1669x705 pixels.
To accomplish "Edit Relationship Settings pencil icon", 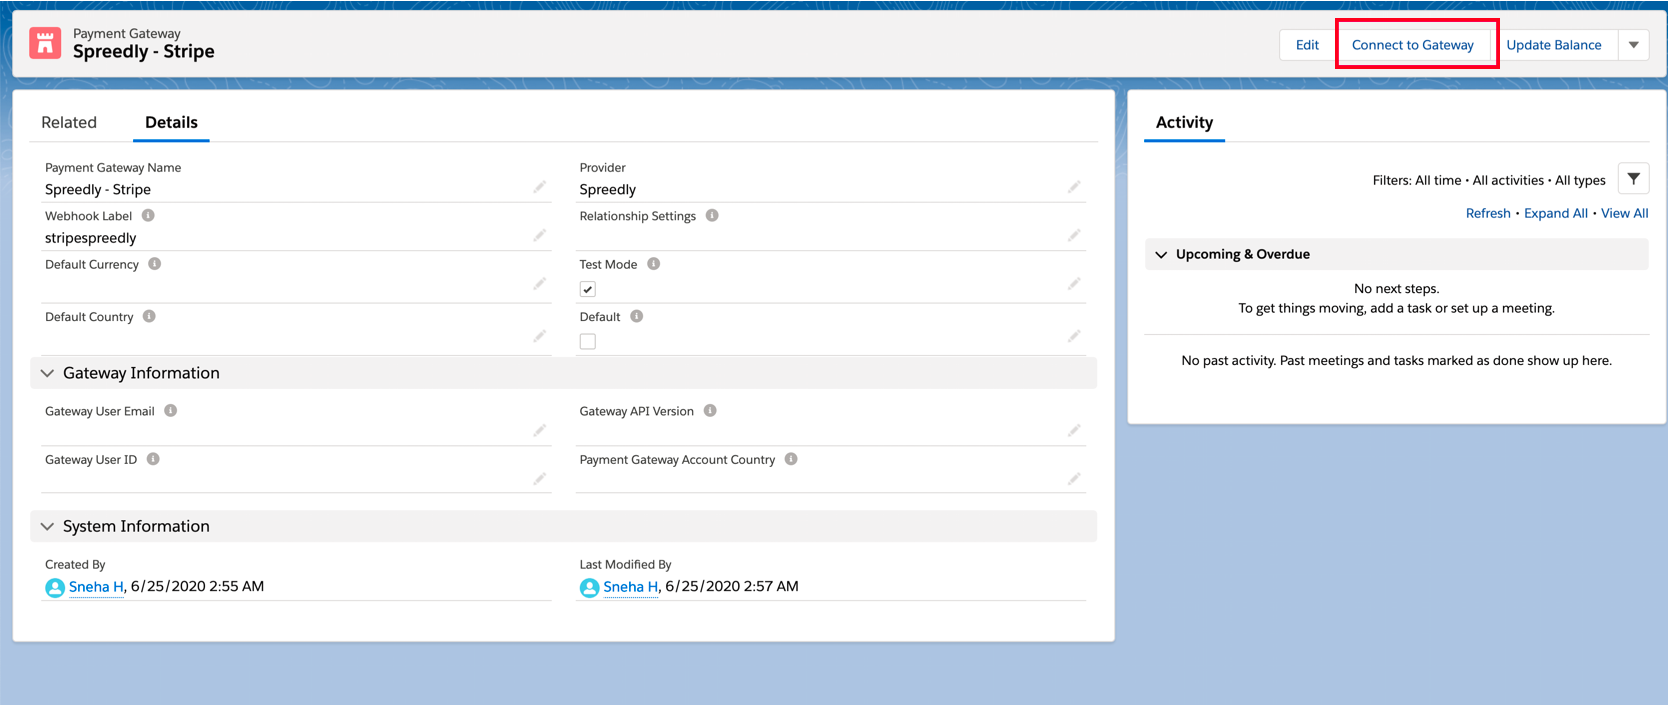I will [1073, 235].
